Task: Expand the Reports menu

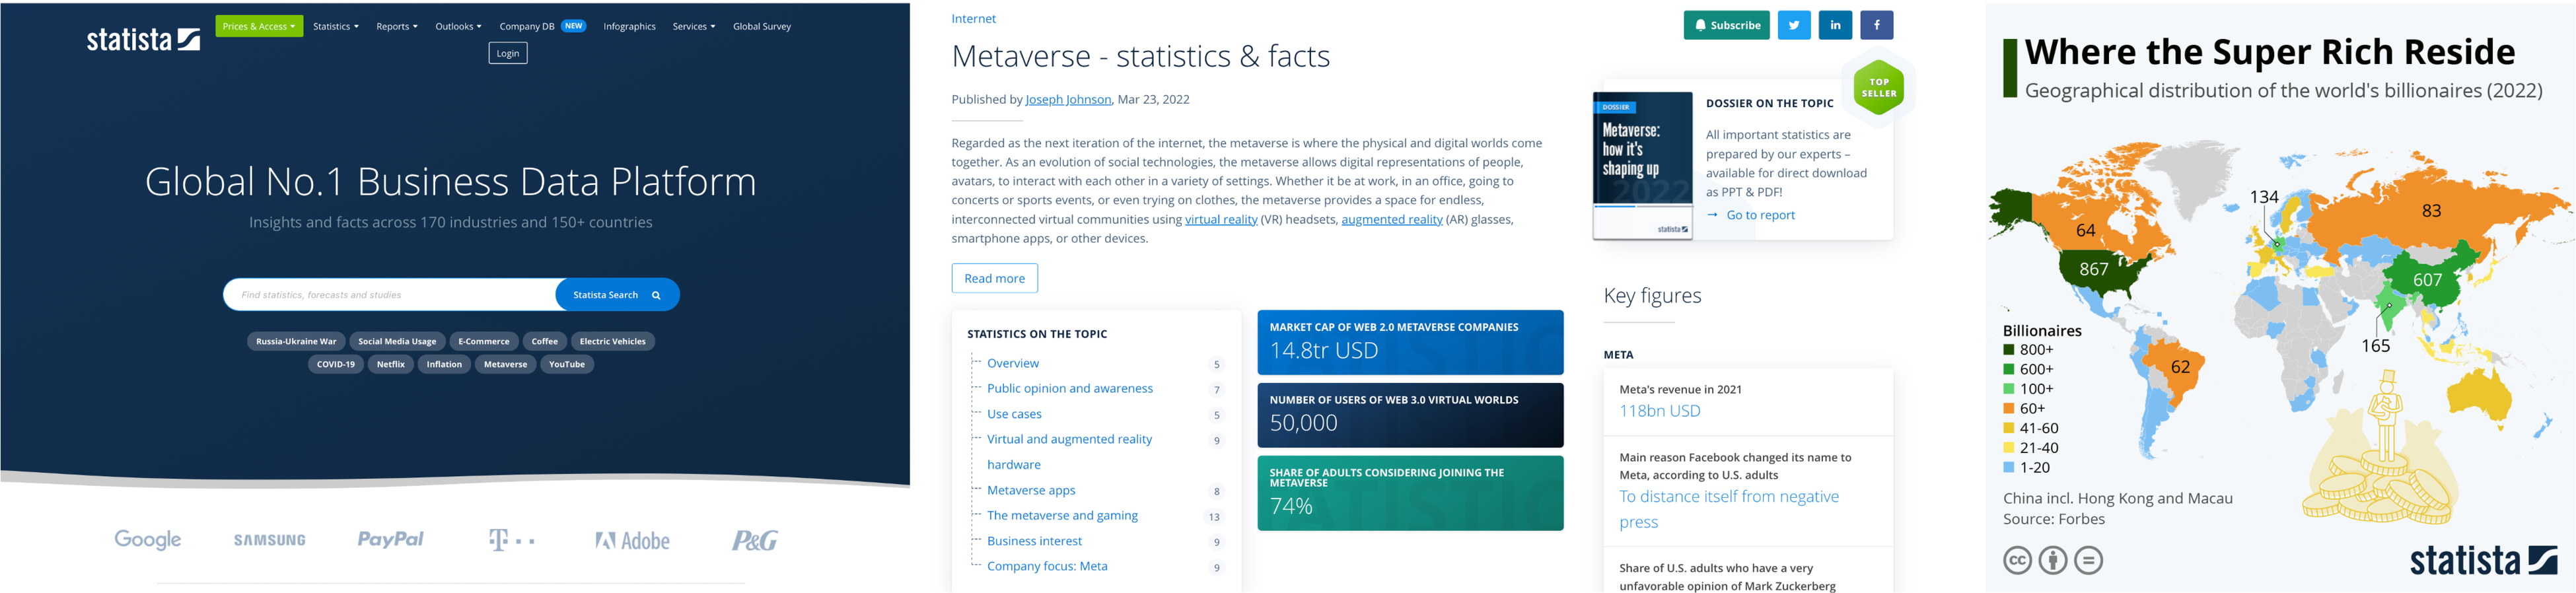Action: (x=397, y=26)
